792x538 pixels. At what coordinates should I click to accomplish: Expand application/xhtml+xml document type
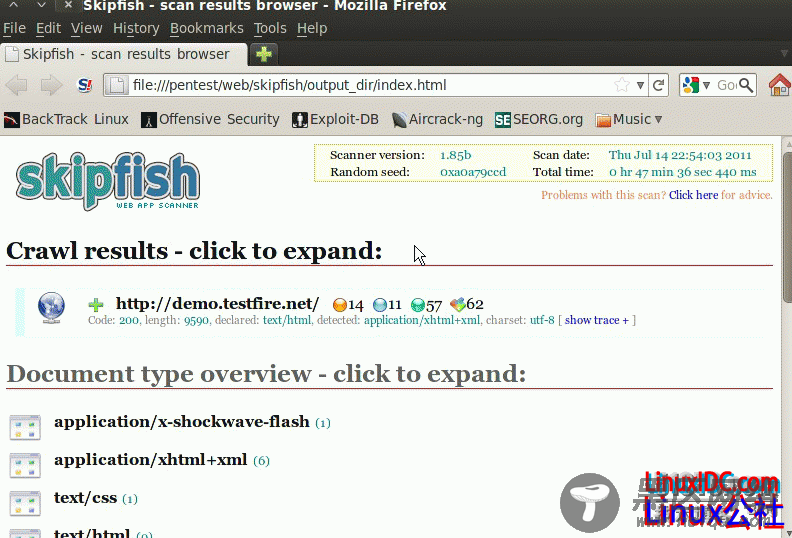151,459
